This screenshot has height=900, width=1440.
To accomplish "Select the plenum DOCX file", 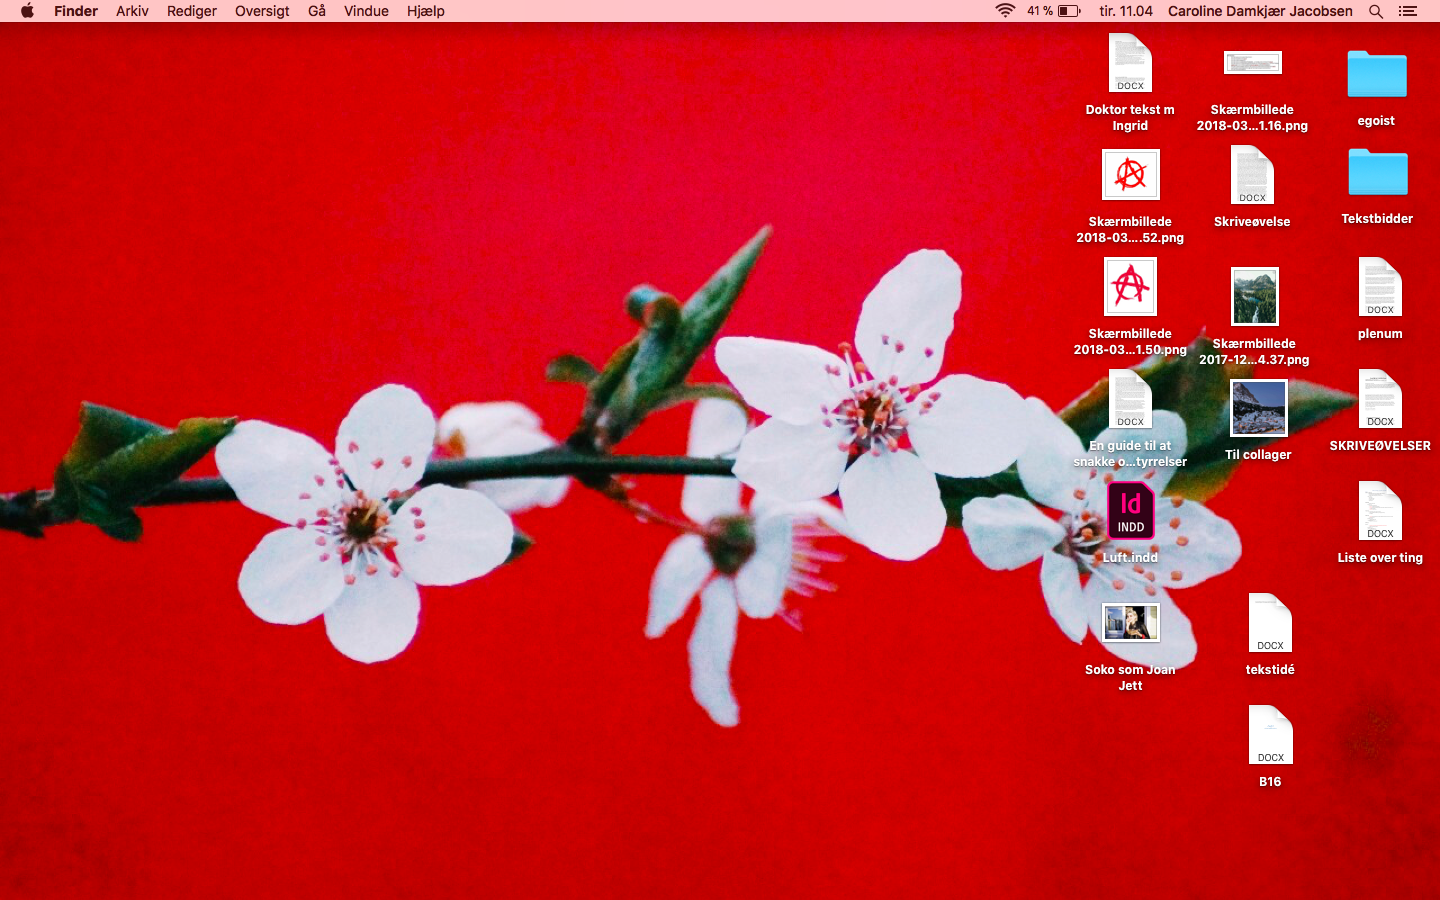I will pyautogui.click(x=1380, y=288).
